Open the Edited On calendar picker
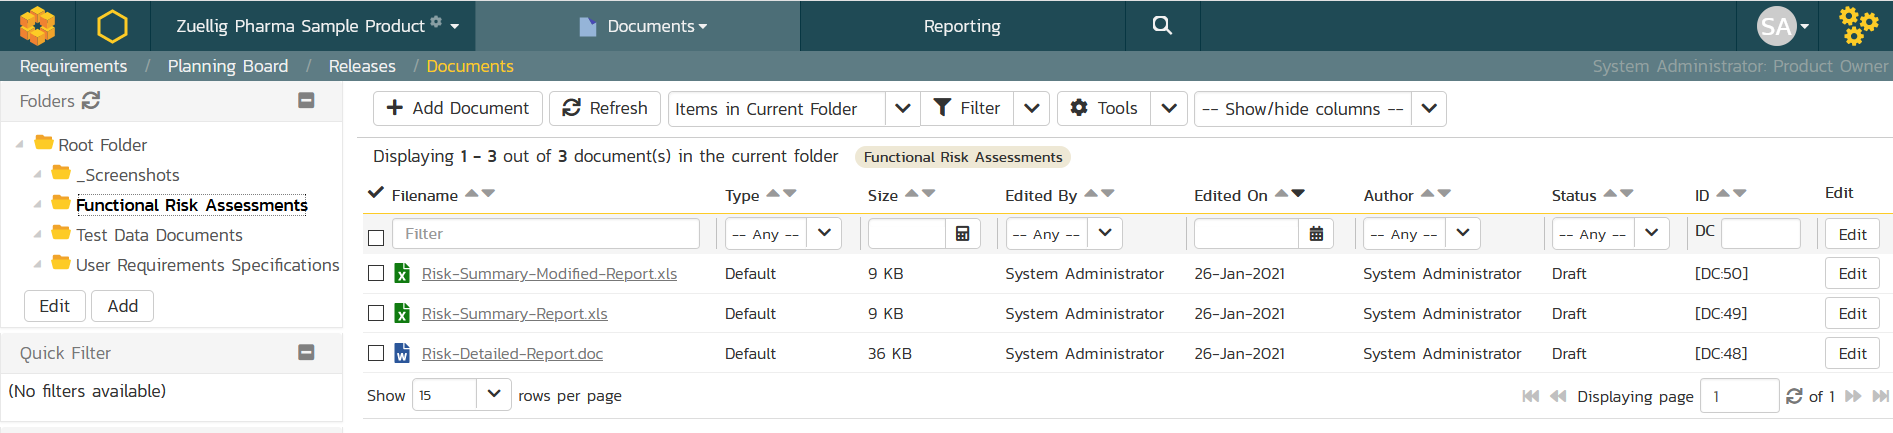Screen dimensions: 1893x433 [x=1316, y=234]
